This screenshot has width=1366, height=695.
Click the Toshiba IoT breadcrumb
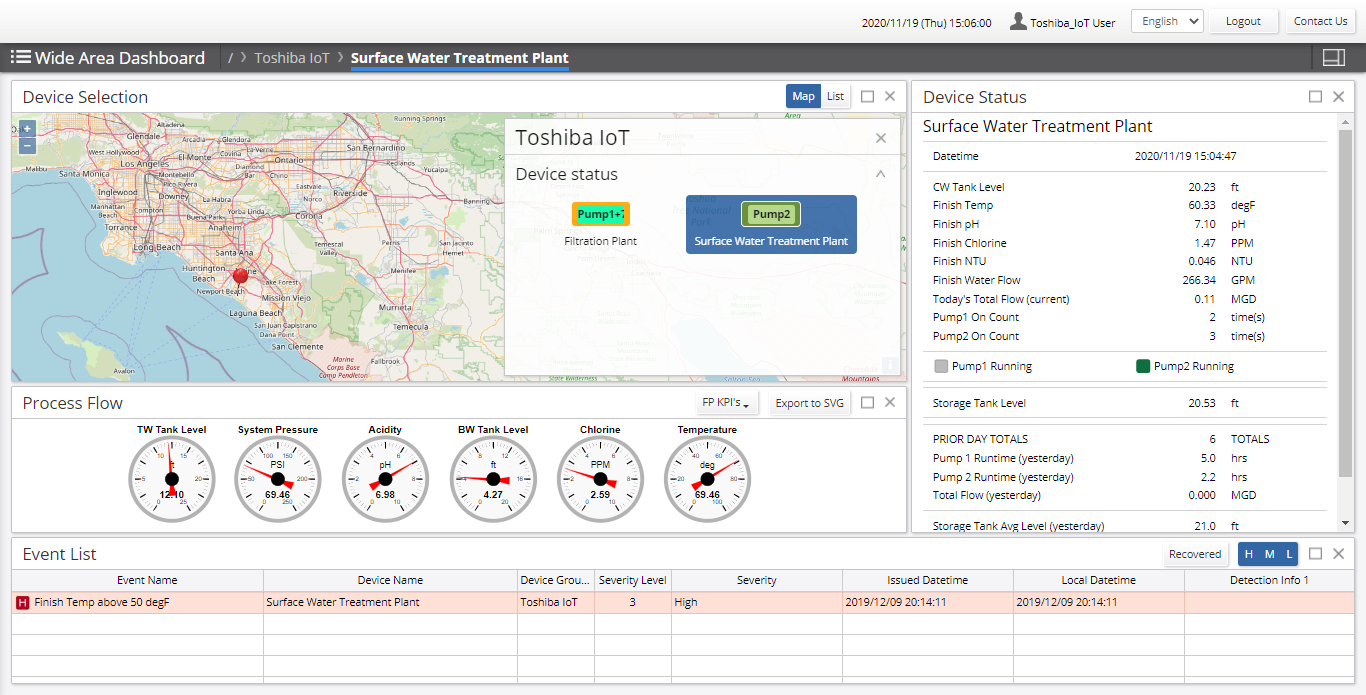pyautogui.click(x=291, y=58)
